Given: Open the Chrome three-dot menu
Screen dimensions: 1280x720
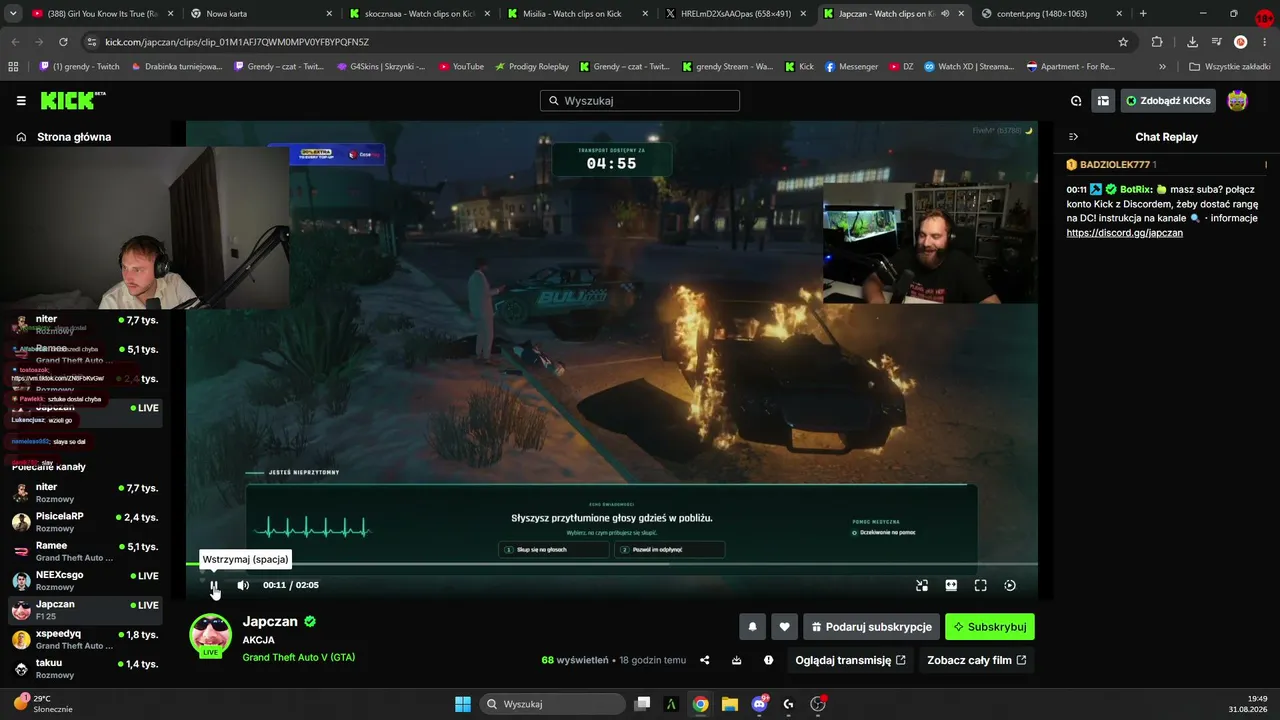Looking at the screenshot, I should pyautogui.click(x=1265, y=42).
